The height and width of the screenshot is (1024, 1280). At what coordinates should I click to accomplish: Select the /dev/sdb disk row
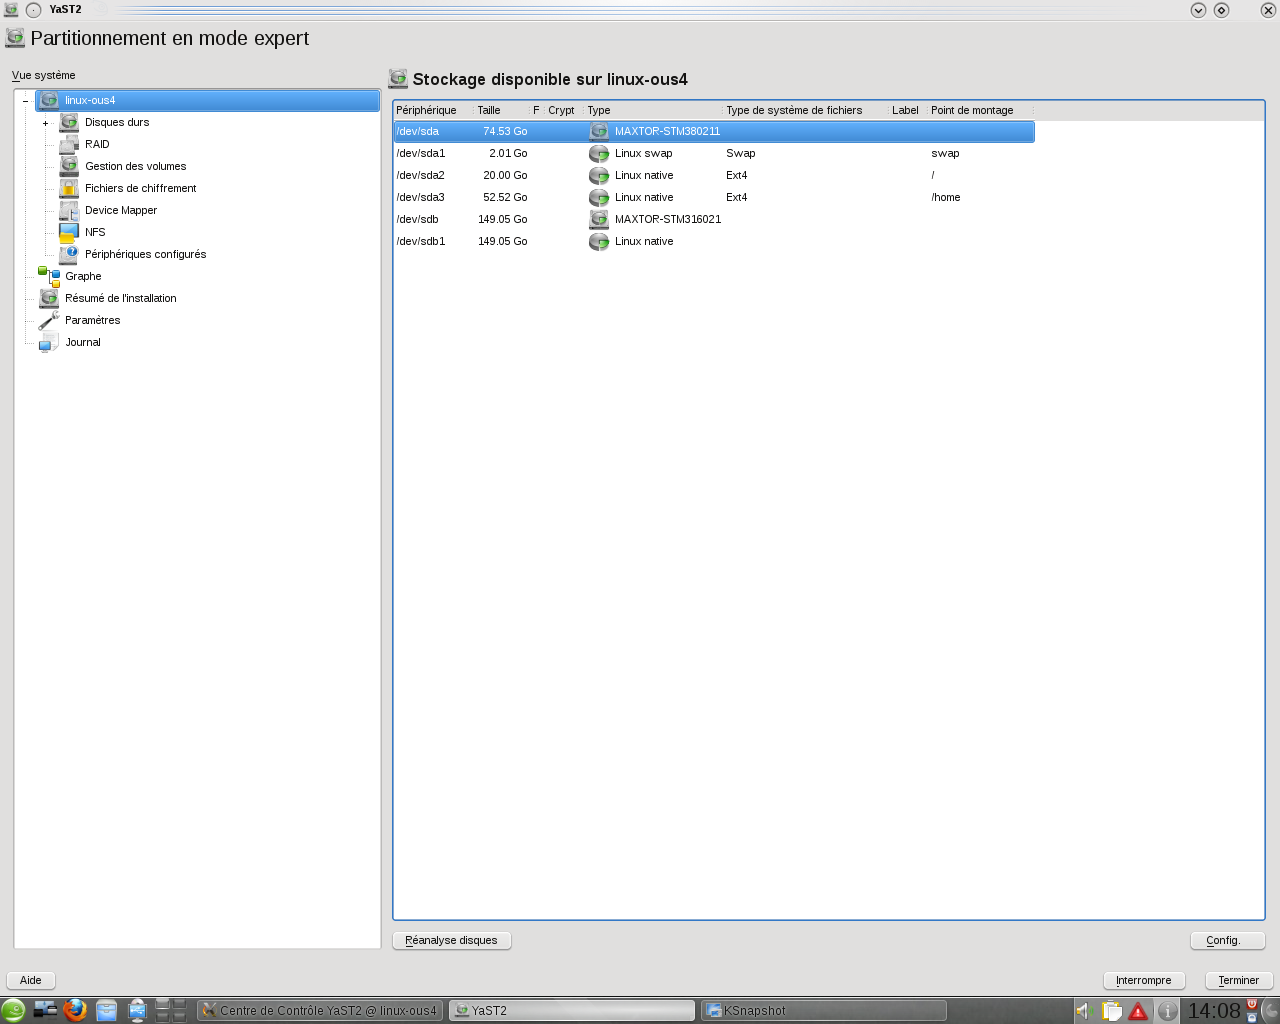tap(714, 219)
